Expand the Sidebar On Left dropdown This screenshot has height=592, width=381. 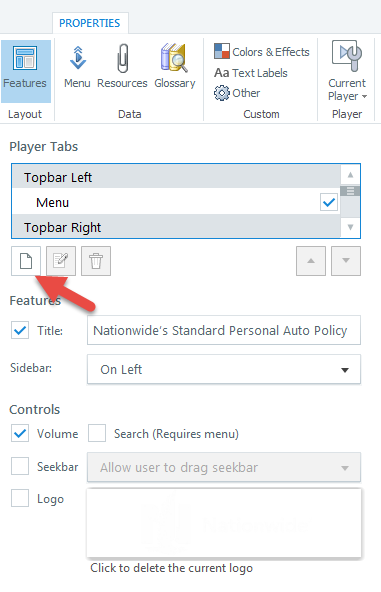(224, 369)
